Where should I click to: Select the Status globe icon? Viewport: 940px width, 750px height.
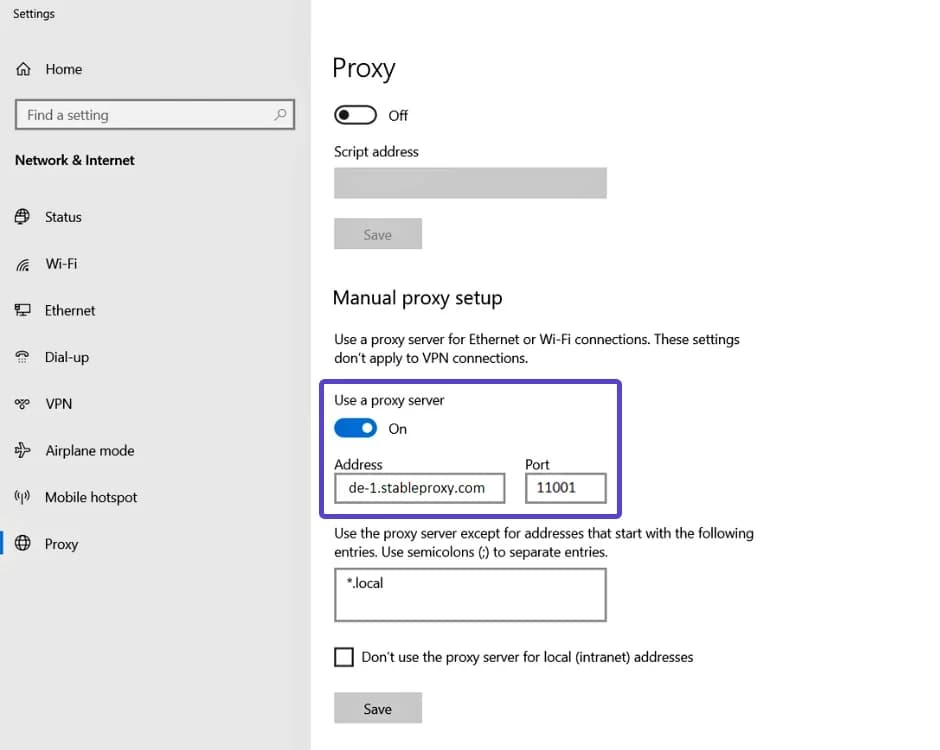22,217
